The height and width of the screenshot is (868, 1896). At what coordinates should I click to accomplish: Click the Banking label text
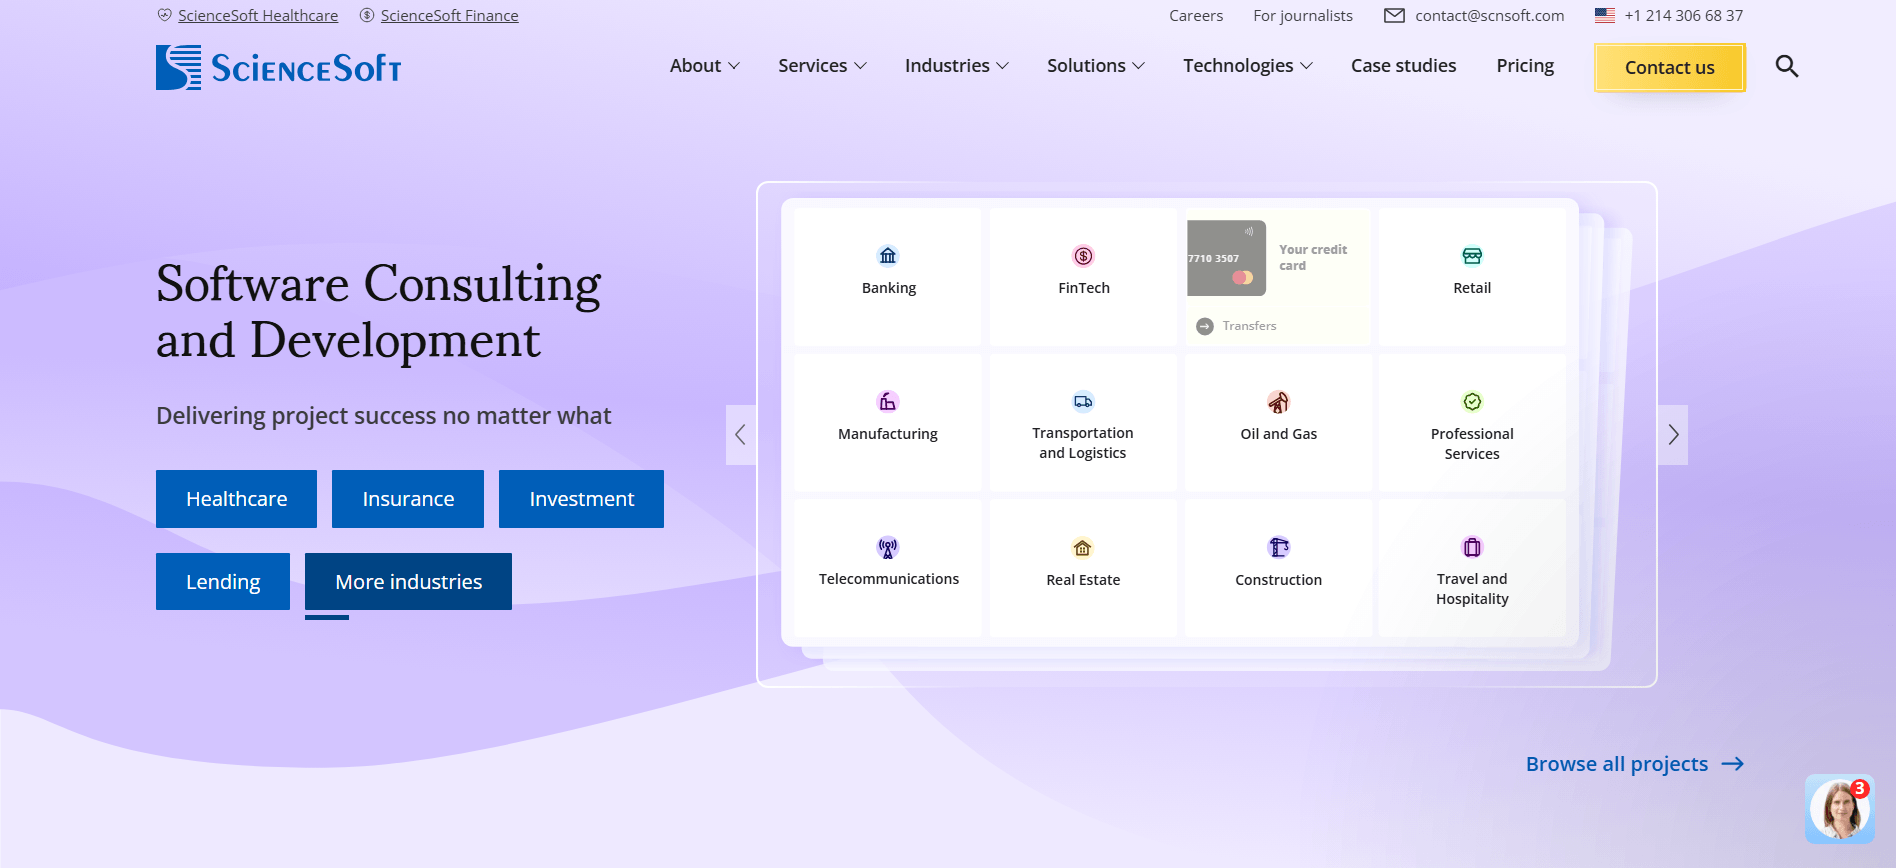pyautogui.click(x=889, y=288)
